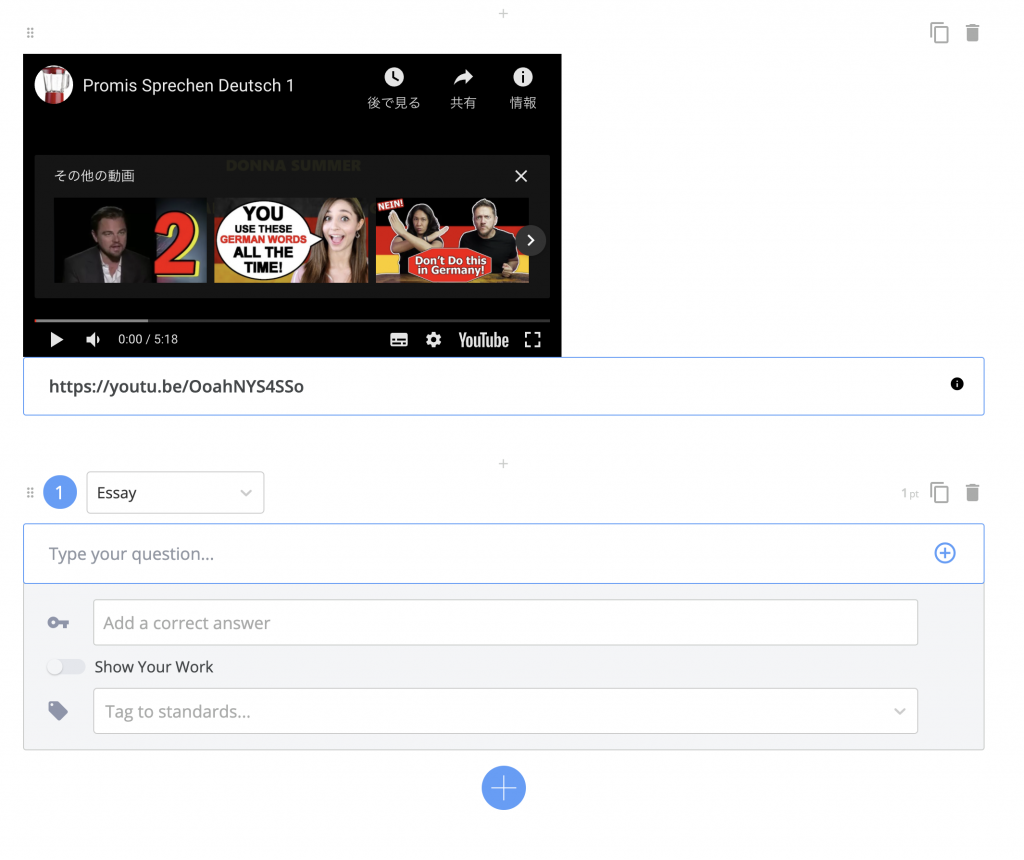The image size is (1024, 860).
Task: Click the Type your question input field
Action: click(400, 552)
